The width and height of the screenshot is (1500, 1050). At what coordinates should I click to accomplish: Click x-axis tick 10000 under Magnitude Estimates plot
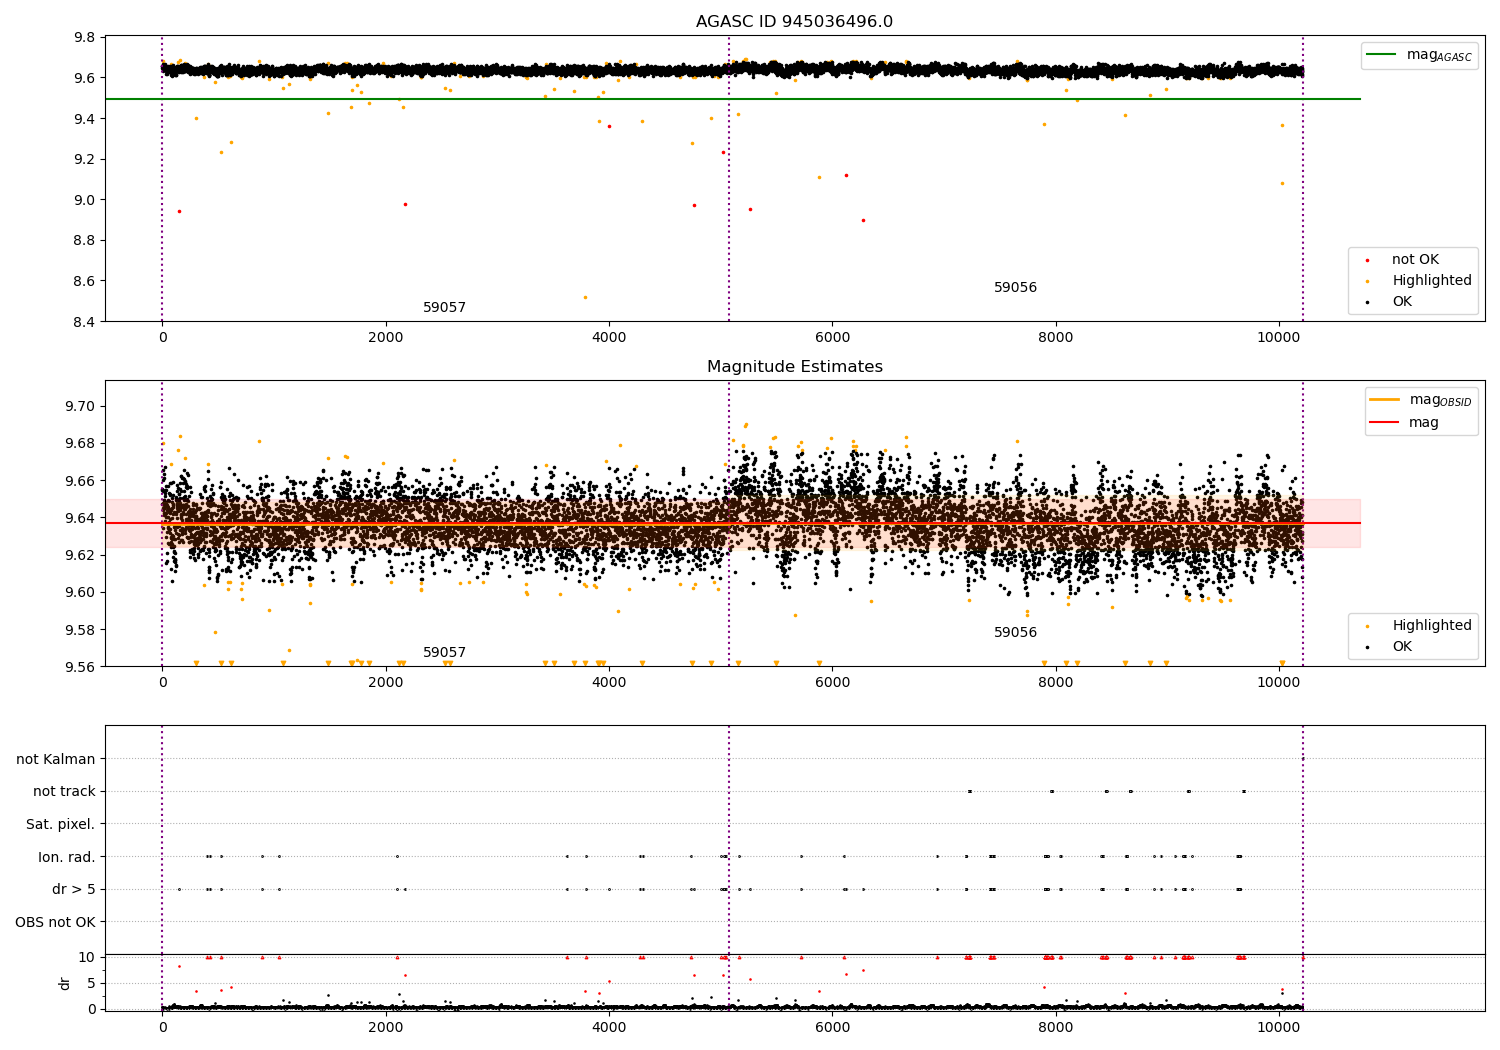[1279, 683]
